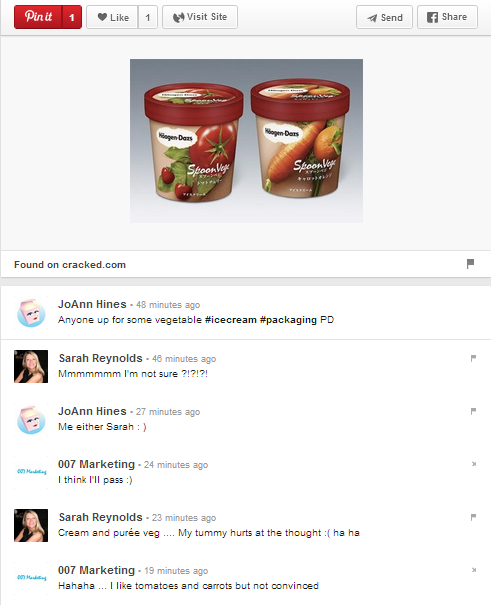This screenshot has width=491, height=605.
Task: Flag JoAnn Hines' 27 minutes ago comment
Action: pyautogui.click(x=473, y=411)
